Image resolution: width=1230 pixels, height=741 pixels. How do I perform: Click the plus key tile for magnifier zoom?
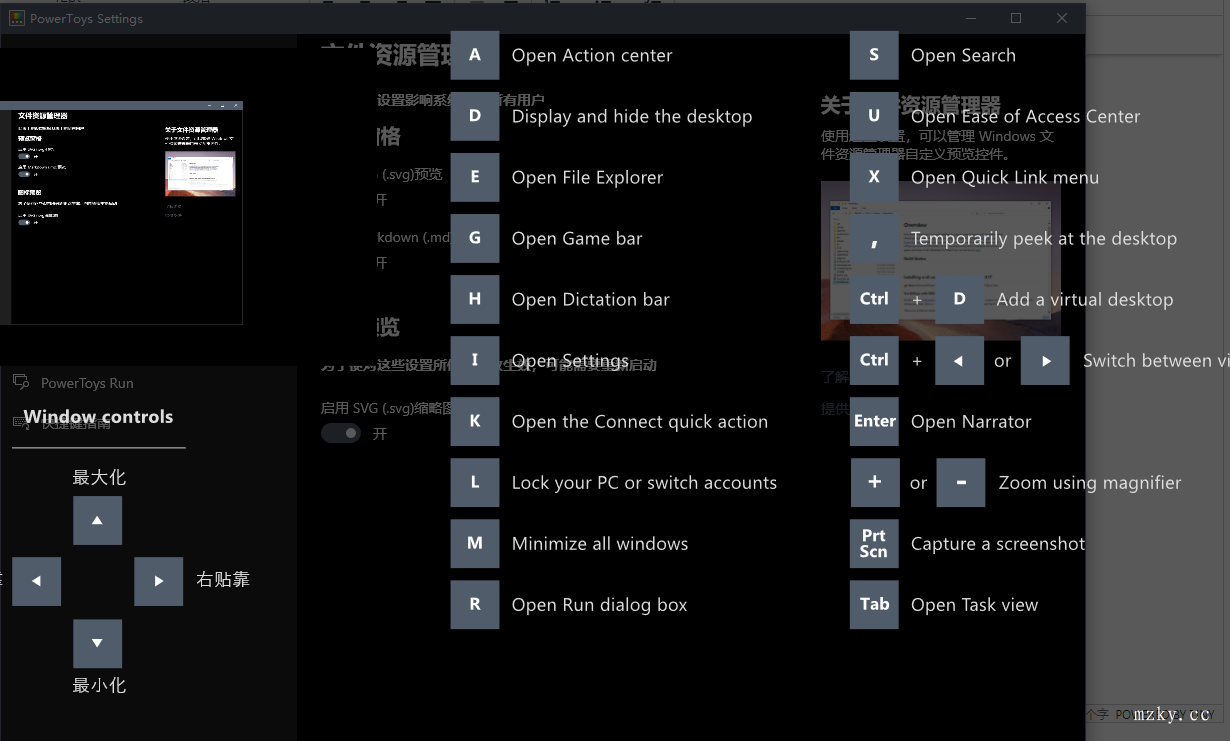[874, 482]
